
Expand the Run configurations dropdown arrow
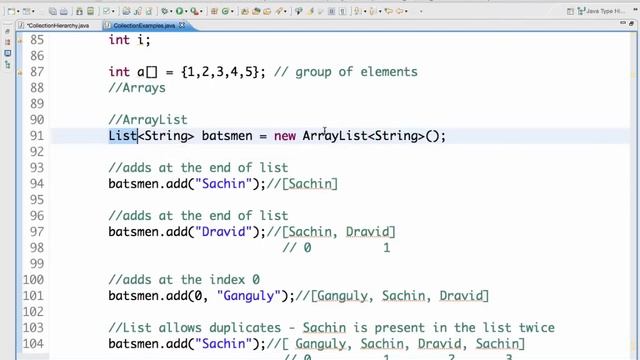pos(186,11)
